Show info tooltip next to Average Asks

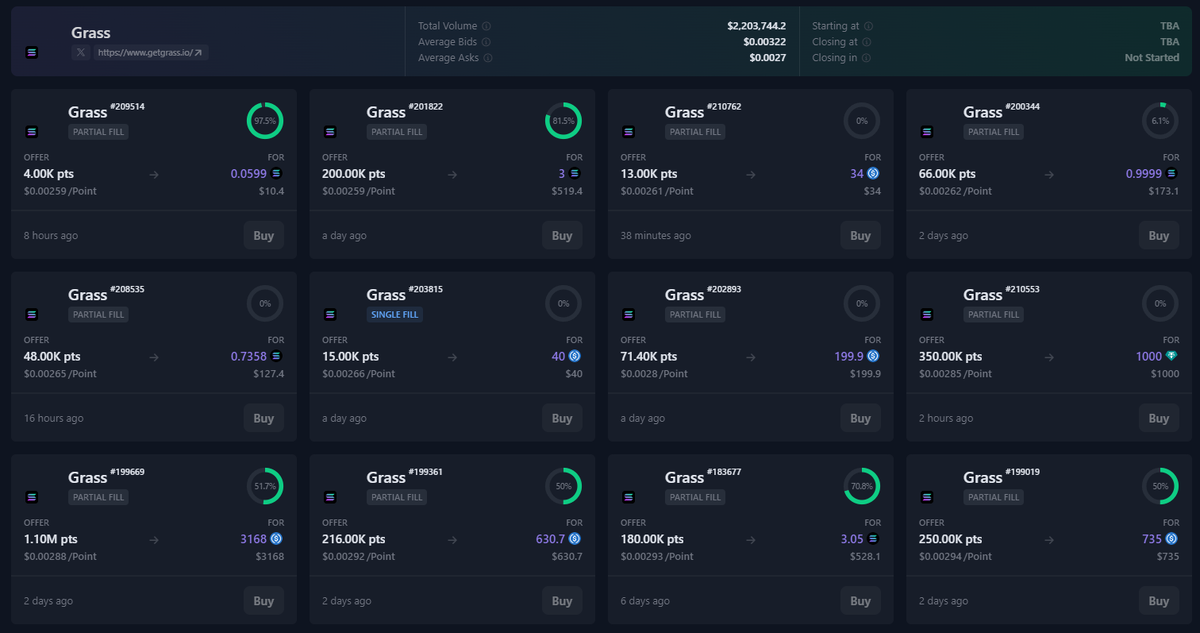[486, 58]
